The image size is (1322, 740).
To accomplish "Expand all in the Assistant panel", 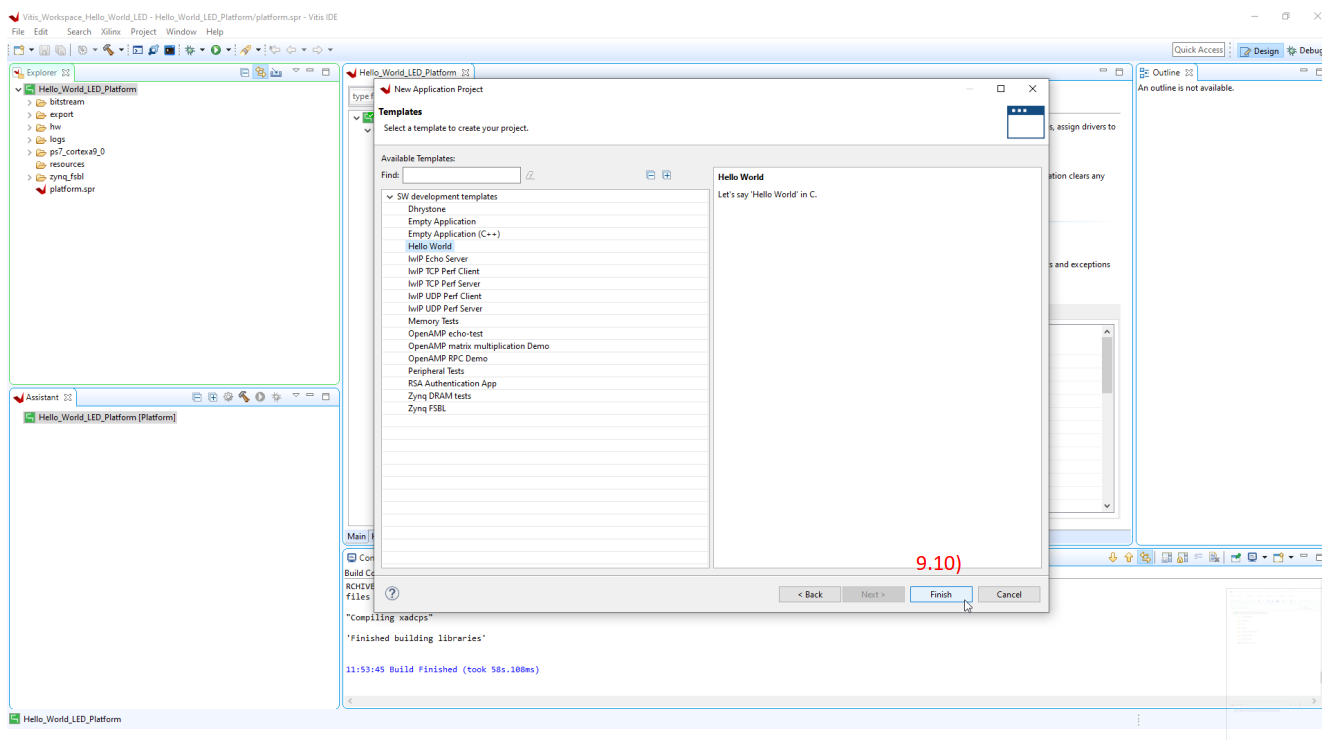I will click(213, 397).
